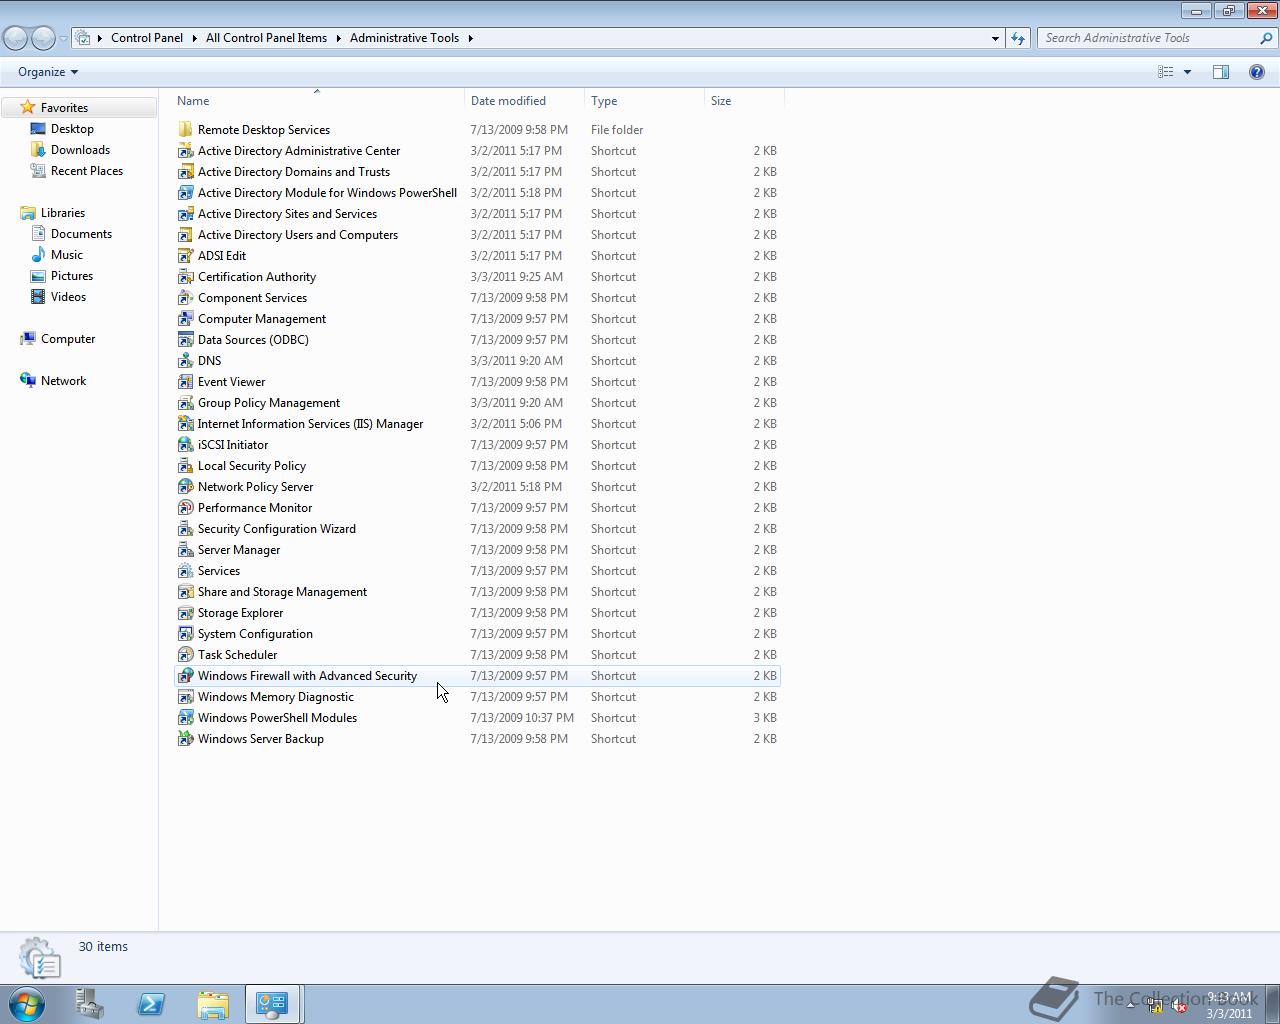
Task: Sort by the Date modified column
Action: tap(508, 101)
